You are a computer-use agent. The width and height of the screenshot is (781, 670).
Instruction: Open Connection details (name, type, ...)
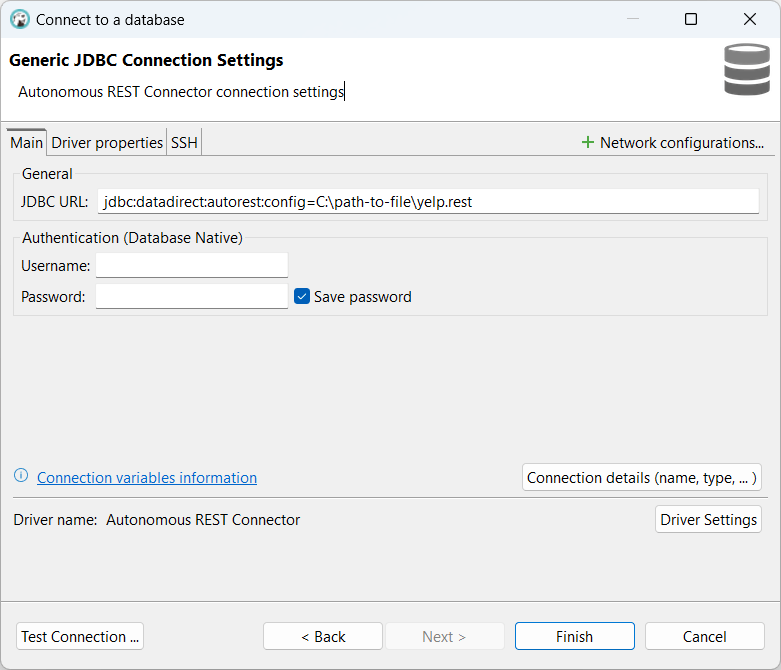(x=642, y=478)
